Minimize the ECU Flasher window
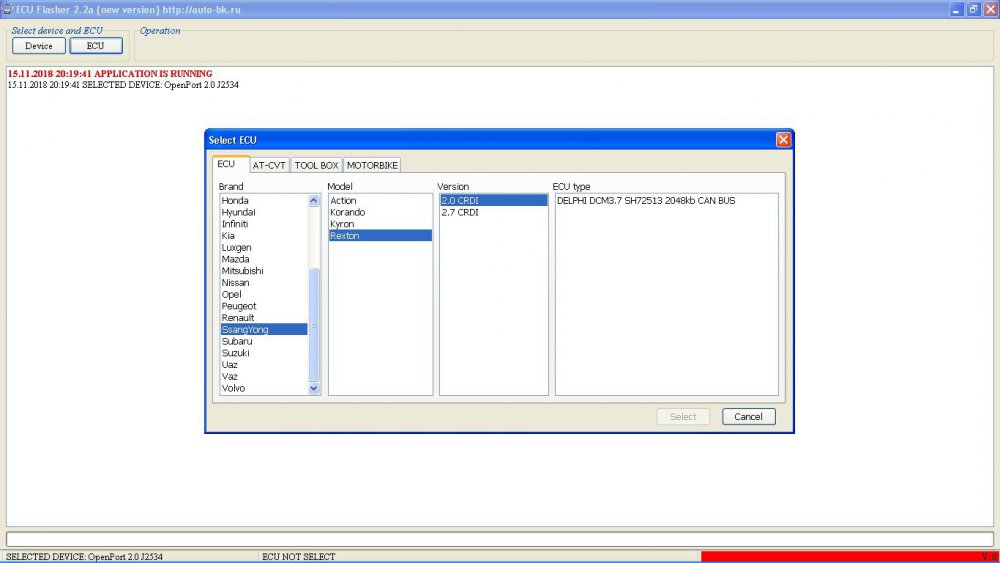 pyautogui.click(x=958, y=8)
